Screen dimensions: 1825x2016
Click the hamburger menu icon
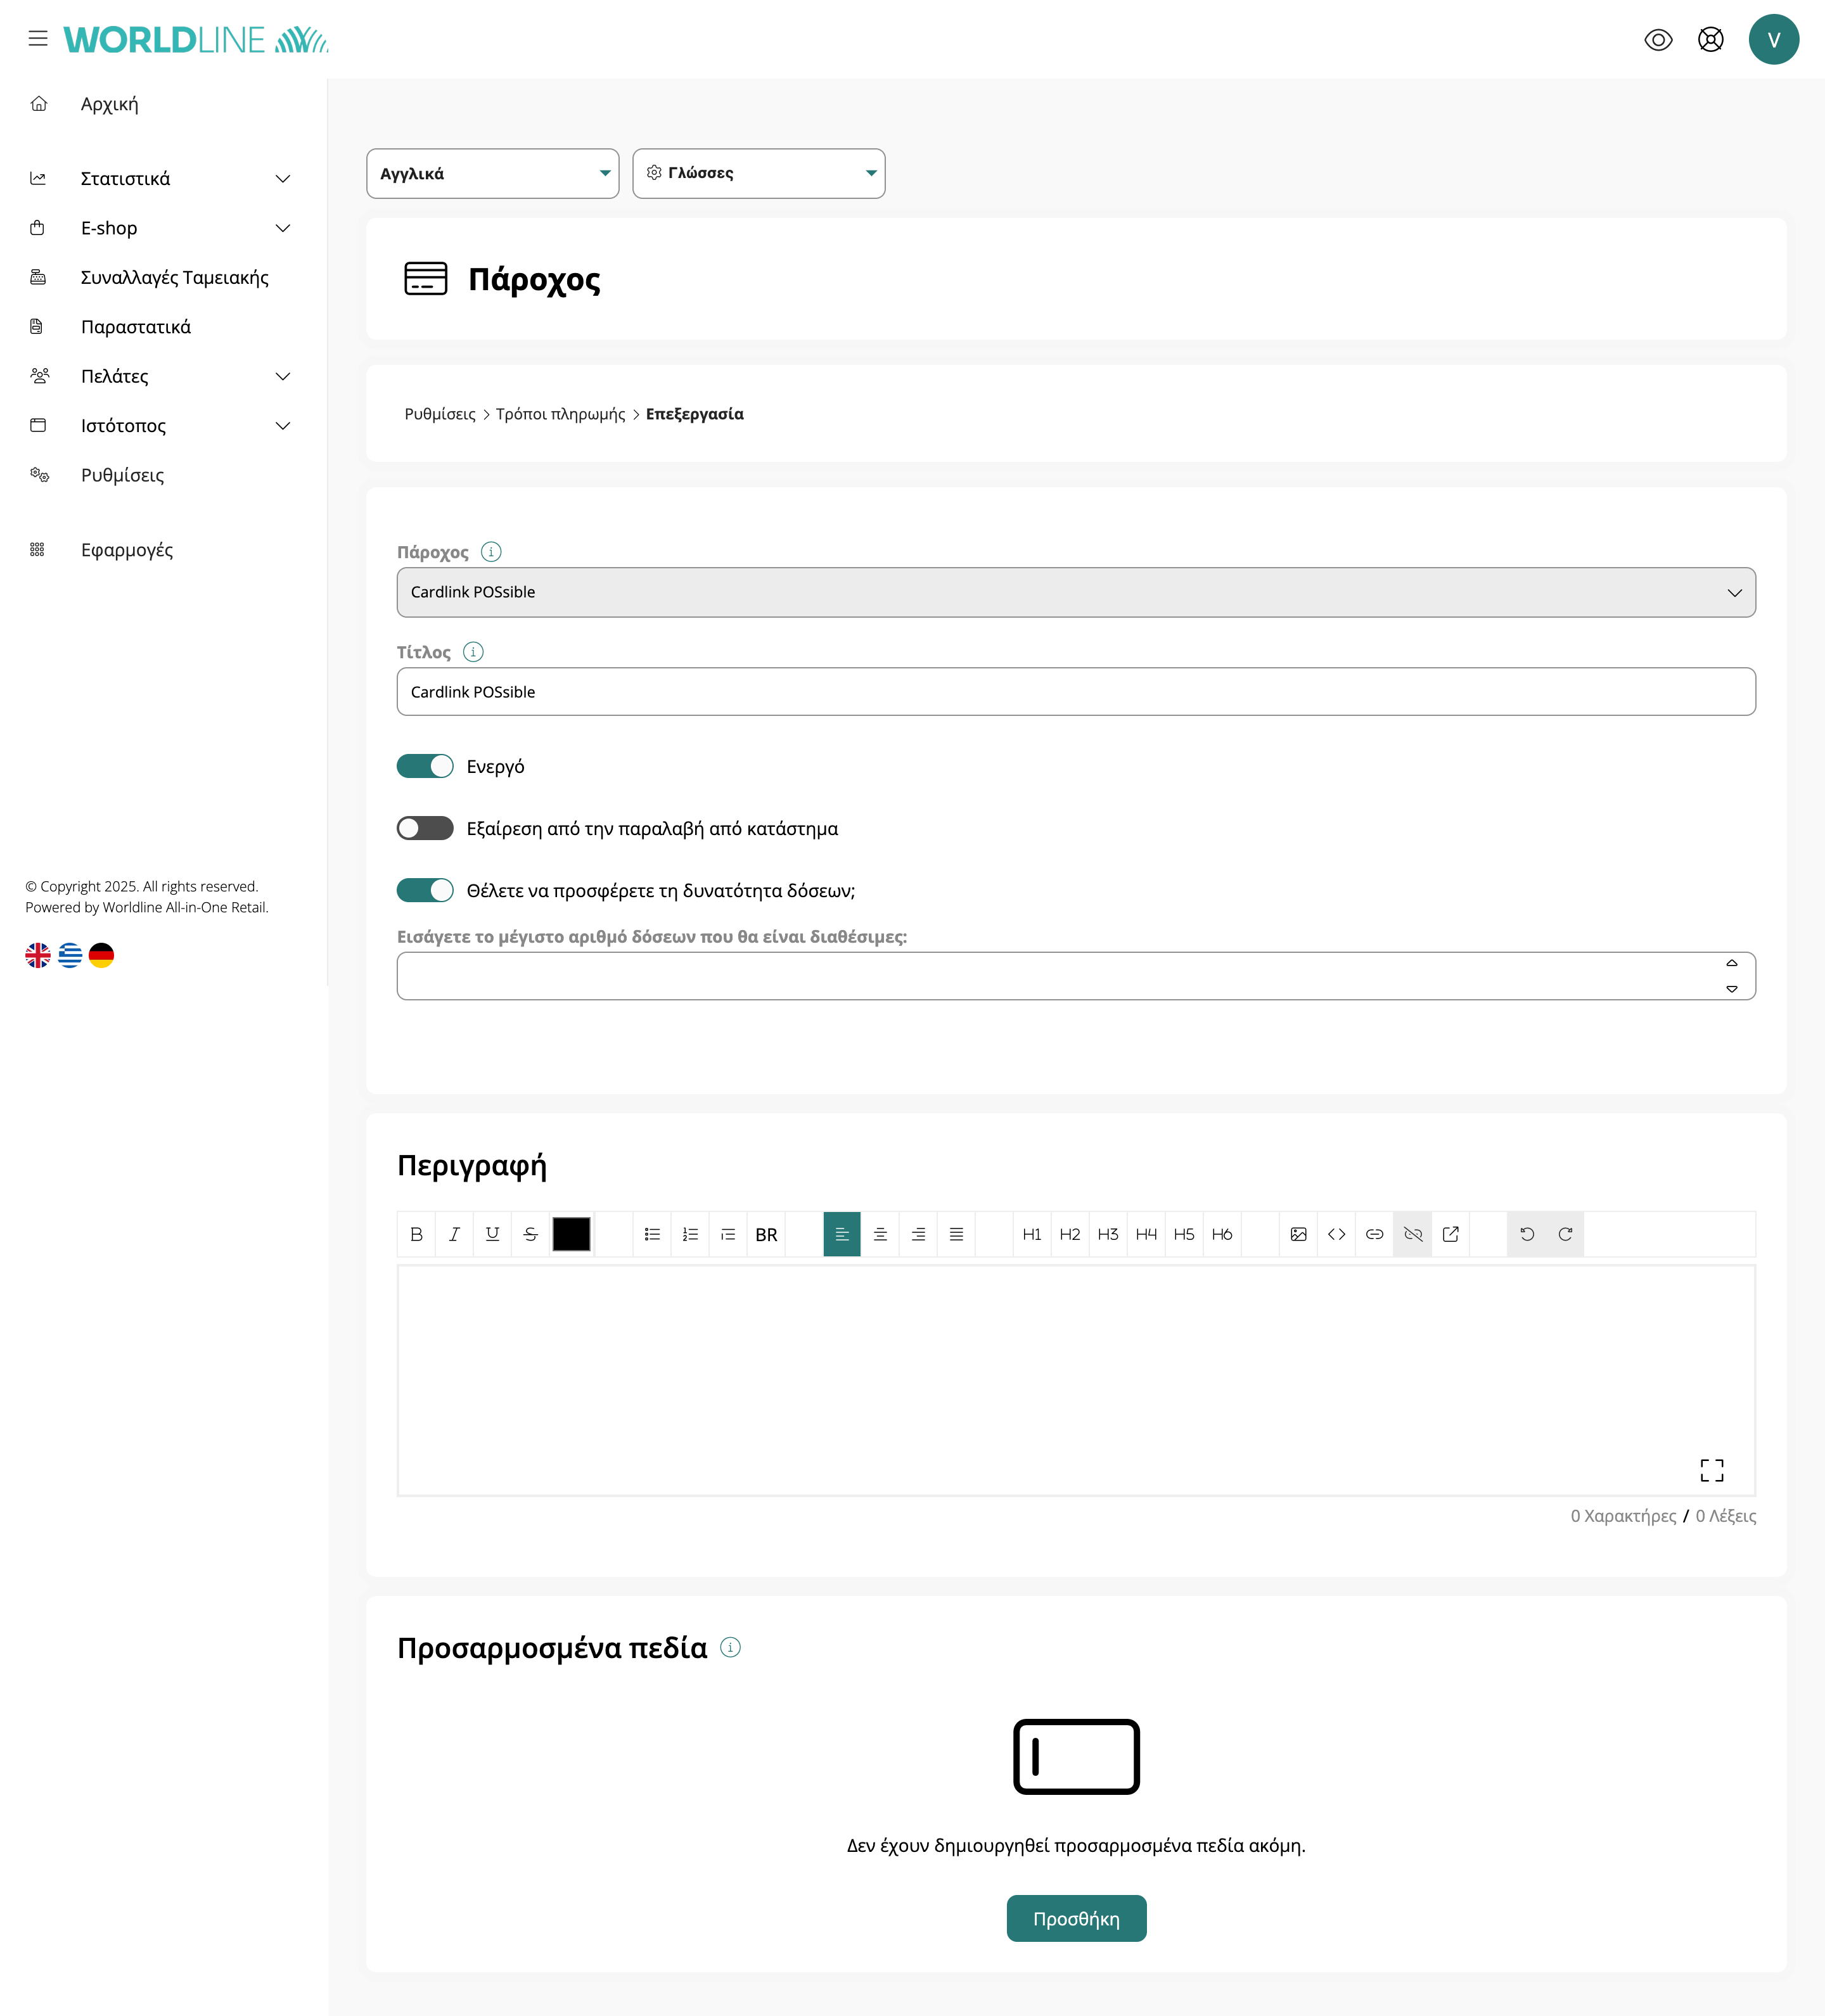pyautogui.click(x=38, y=39)
